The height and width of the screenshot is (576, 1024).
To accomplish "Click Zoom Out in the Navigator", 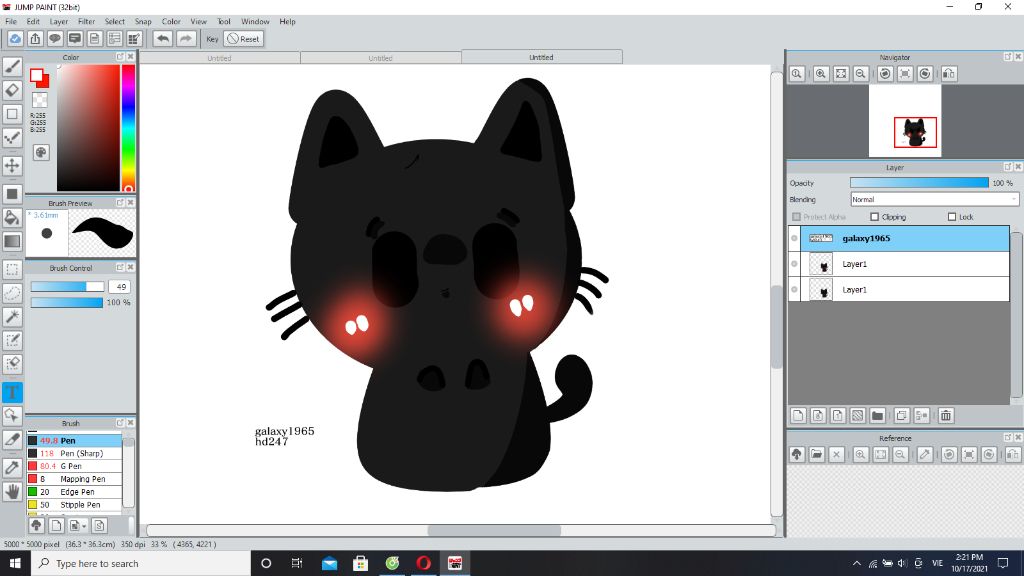I will [861, 74].
